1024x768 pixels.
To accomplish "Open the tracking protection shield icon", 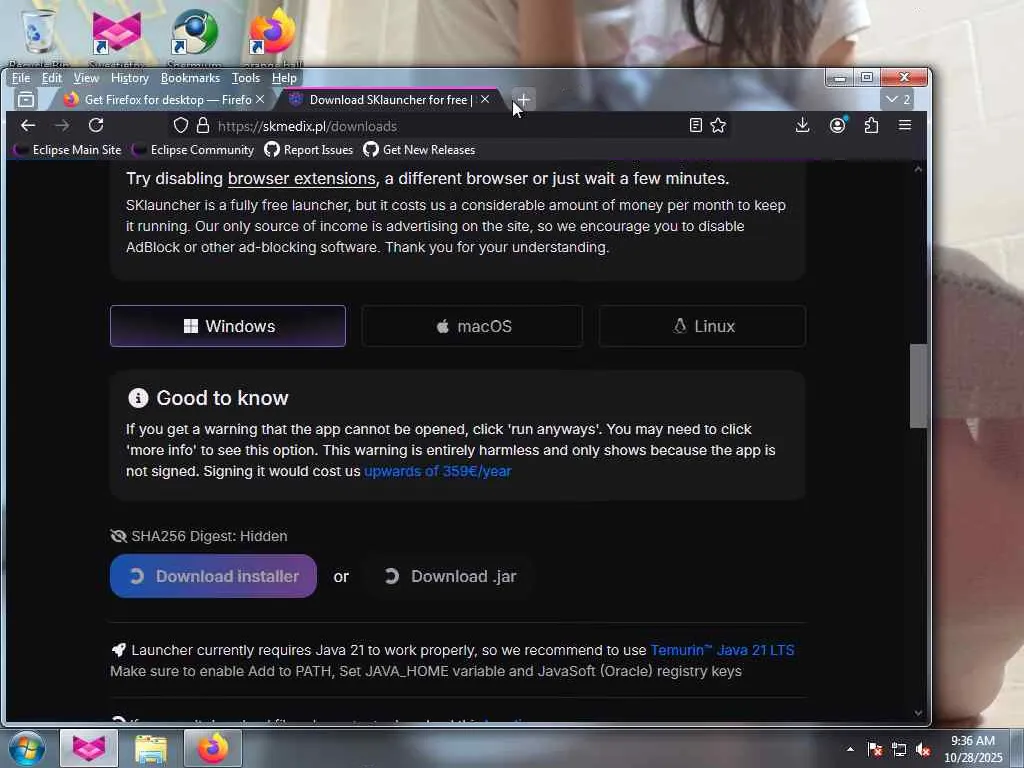I will (181, 125).
